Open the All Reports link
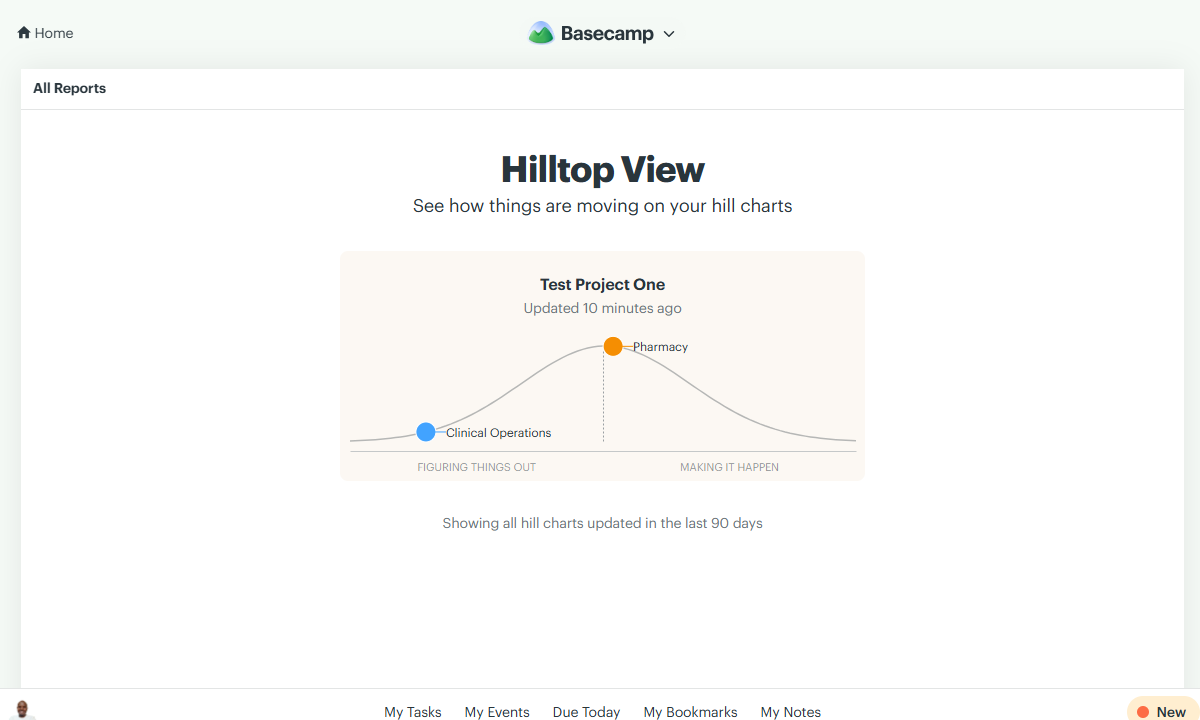 [x=69, y=88]
